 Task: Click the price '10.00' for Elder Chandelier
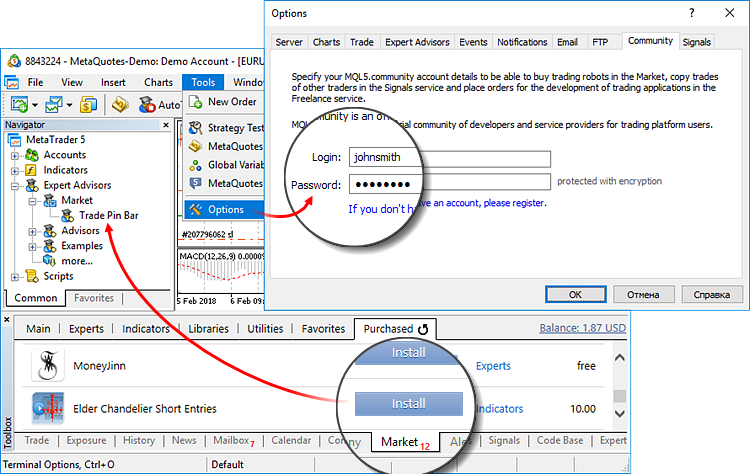click(583, 409)
